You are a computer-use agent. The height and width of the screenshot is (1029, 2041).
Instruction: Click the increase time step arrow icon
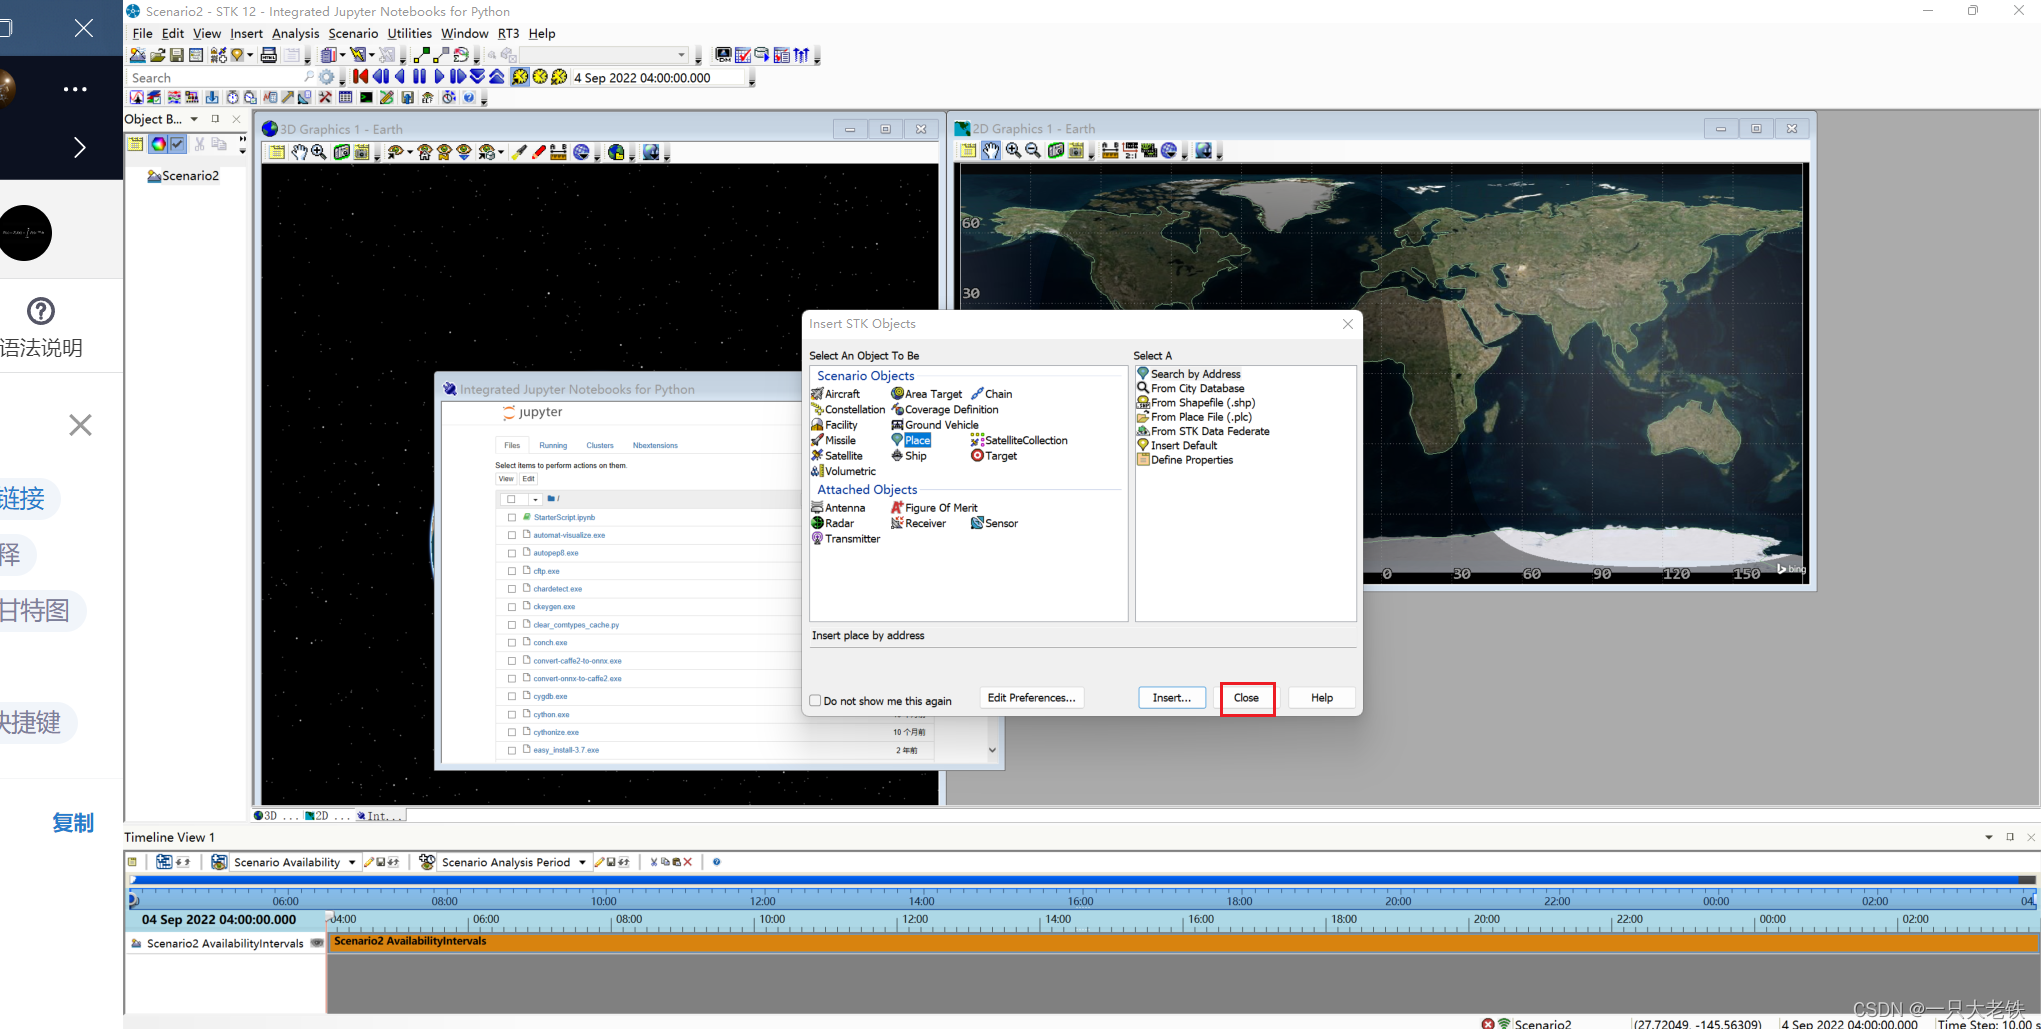click(496, 77)
